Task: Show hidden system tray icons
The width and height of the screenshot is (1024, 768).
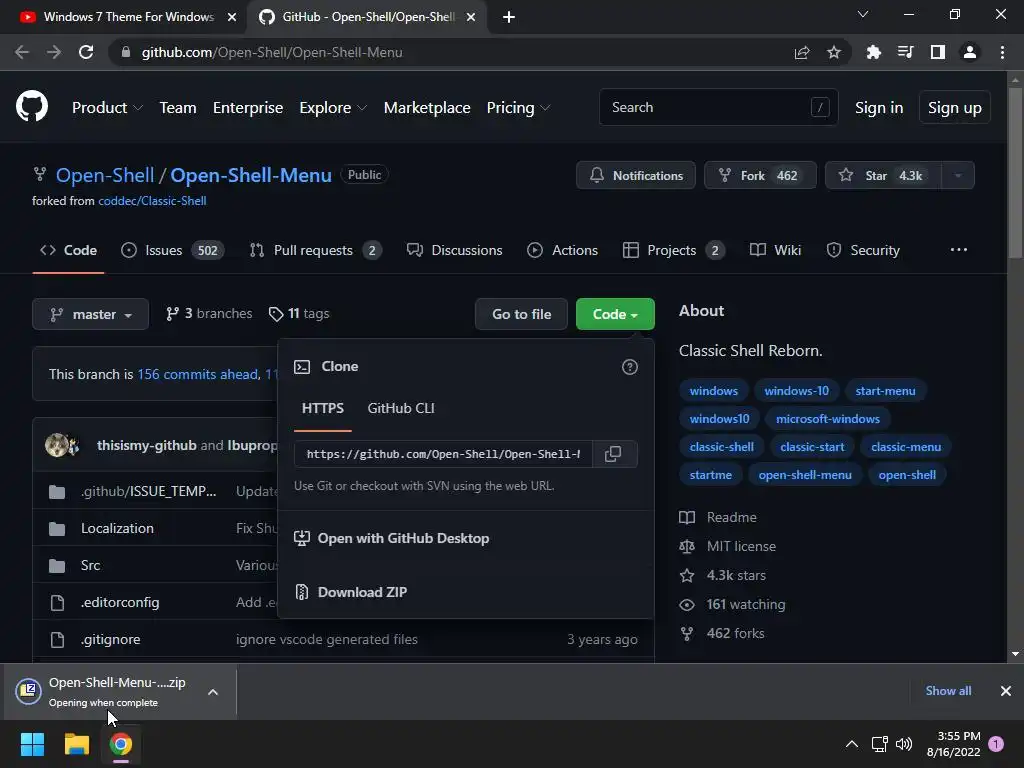Action: [x=852, y=744]
